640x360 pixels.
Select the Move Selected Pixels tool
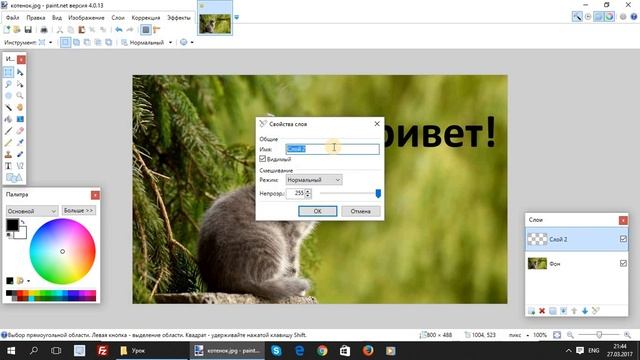point(20,72)
